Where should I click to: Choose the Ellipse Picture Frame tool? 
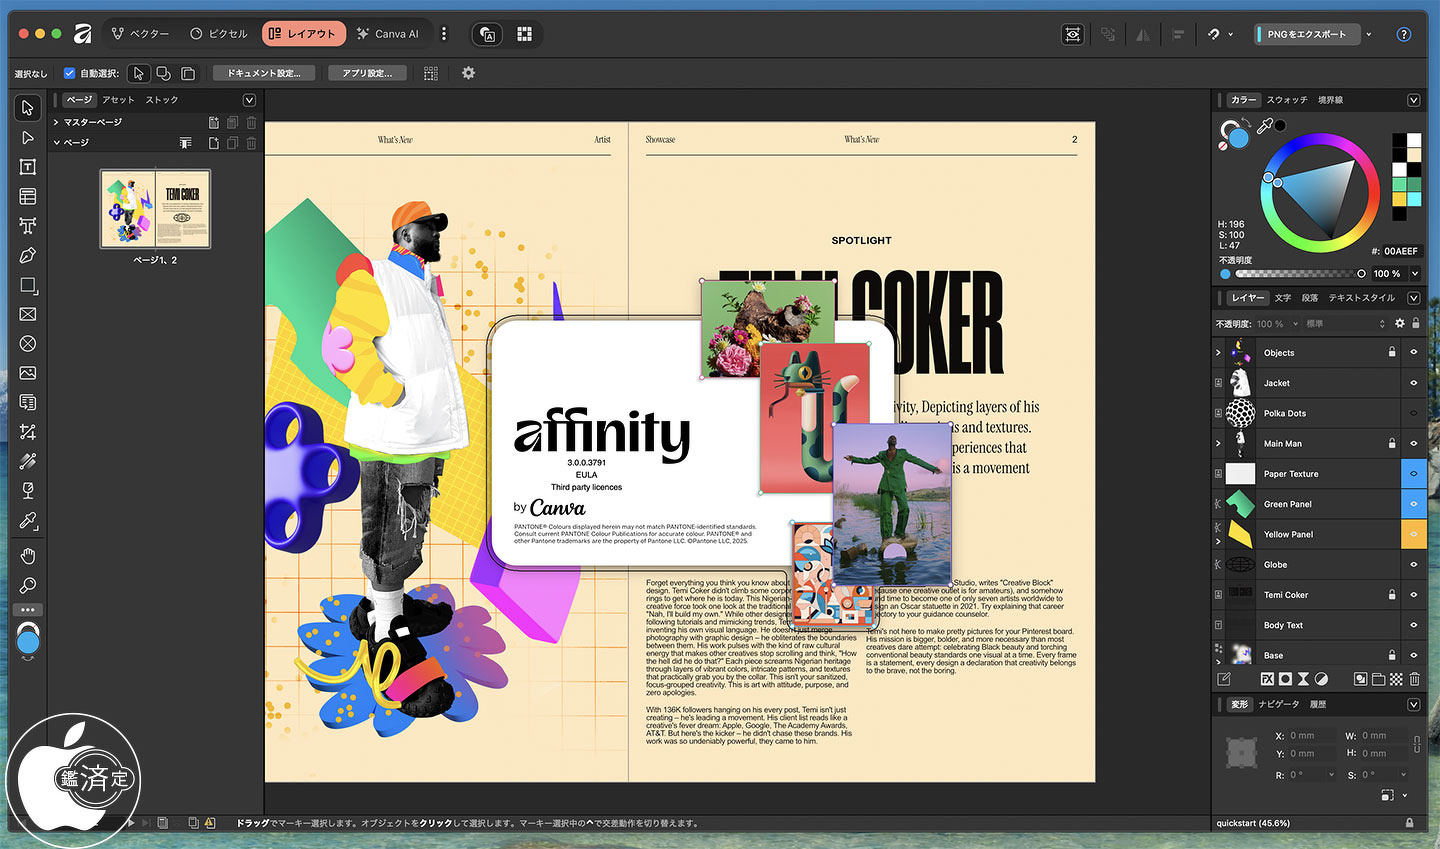tap(28, 344)
